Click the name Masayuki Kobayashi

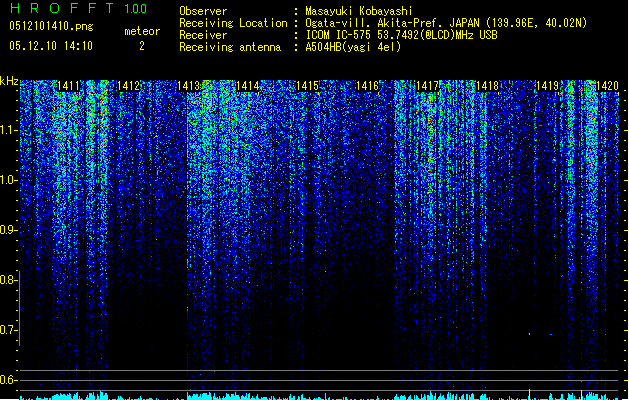(359, 11)
